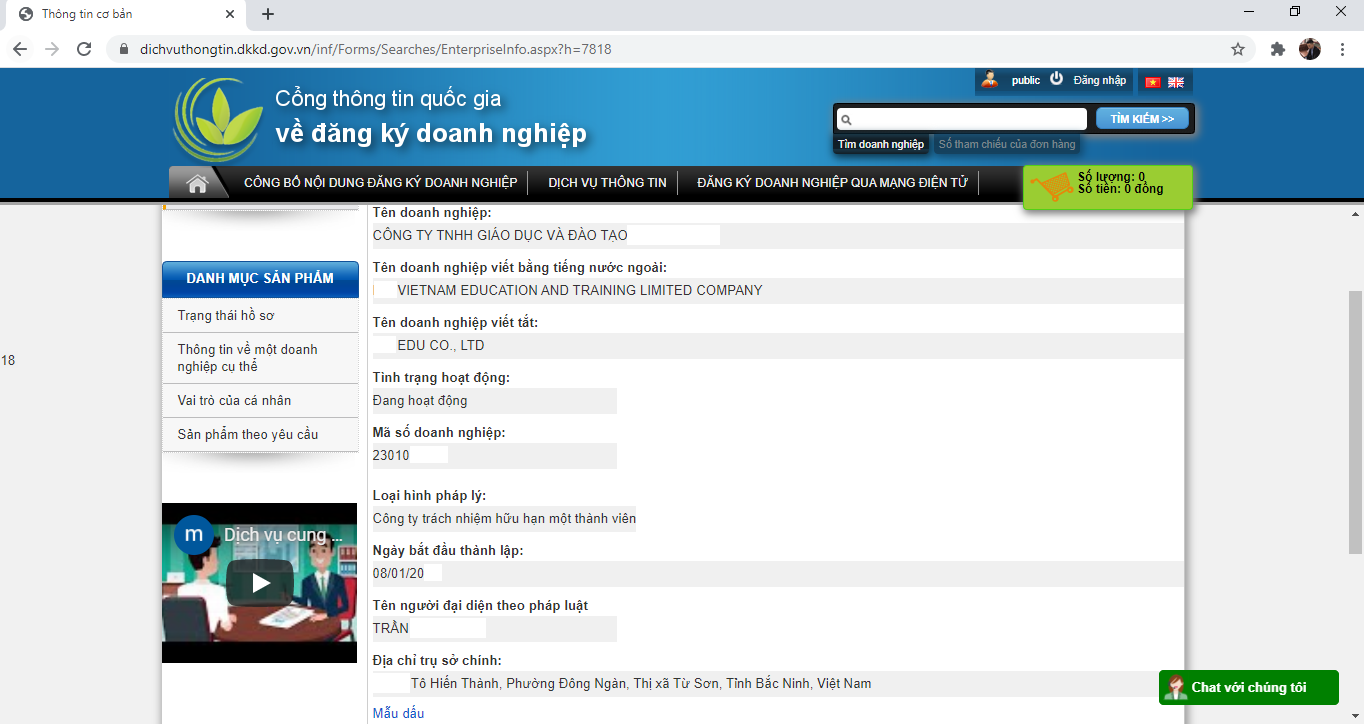Click the cart Số tiền: 0 đồng text
Screen dimensions: 1364x724
coord(1120,189)
